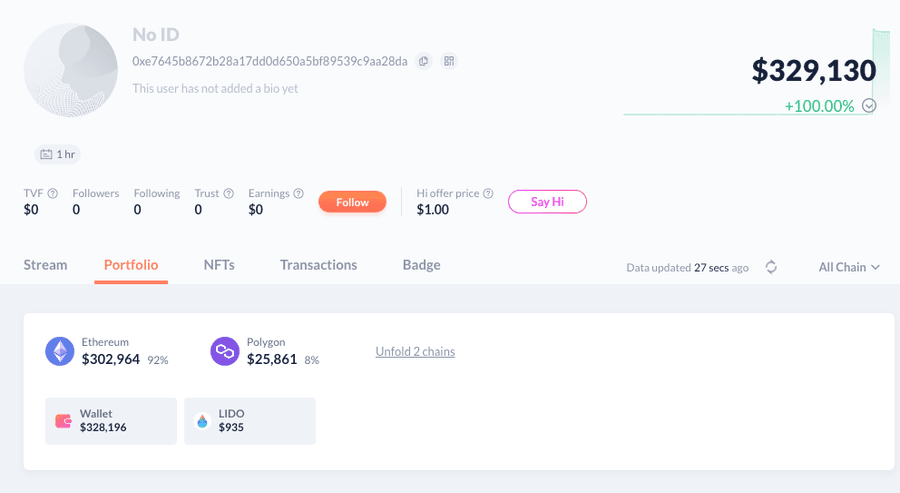Switch to the Stream tab
Screen dimensions: 900x493
[45, 265]
